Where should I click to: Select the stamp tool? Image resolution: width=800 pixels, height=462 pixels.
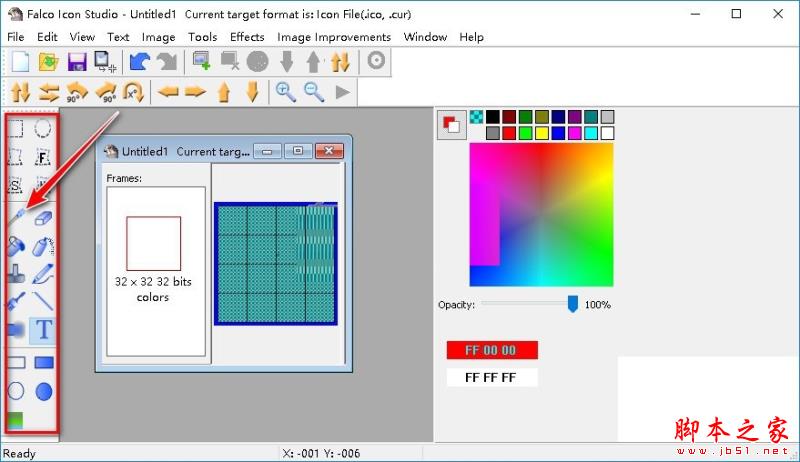pos(16,274)
